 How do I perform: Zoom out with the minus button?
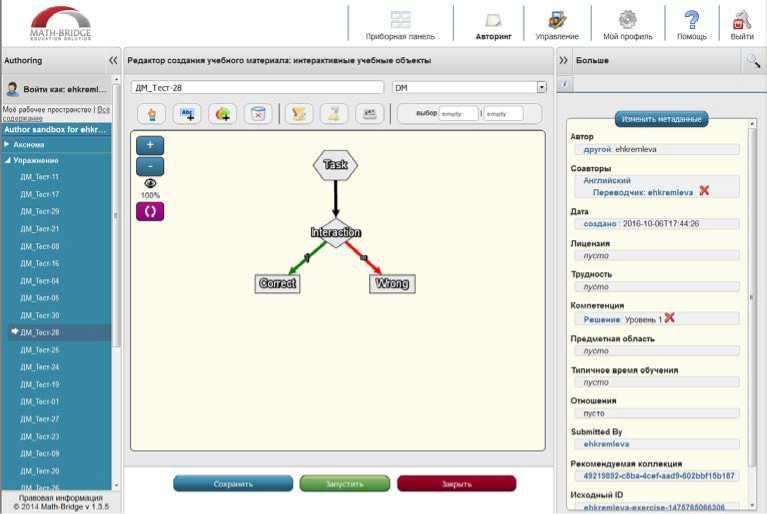coord(150,166)
